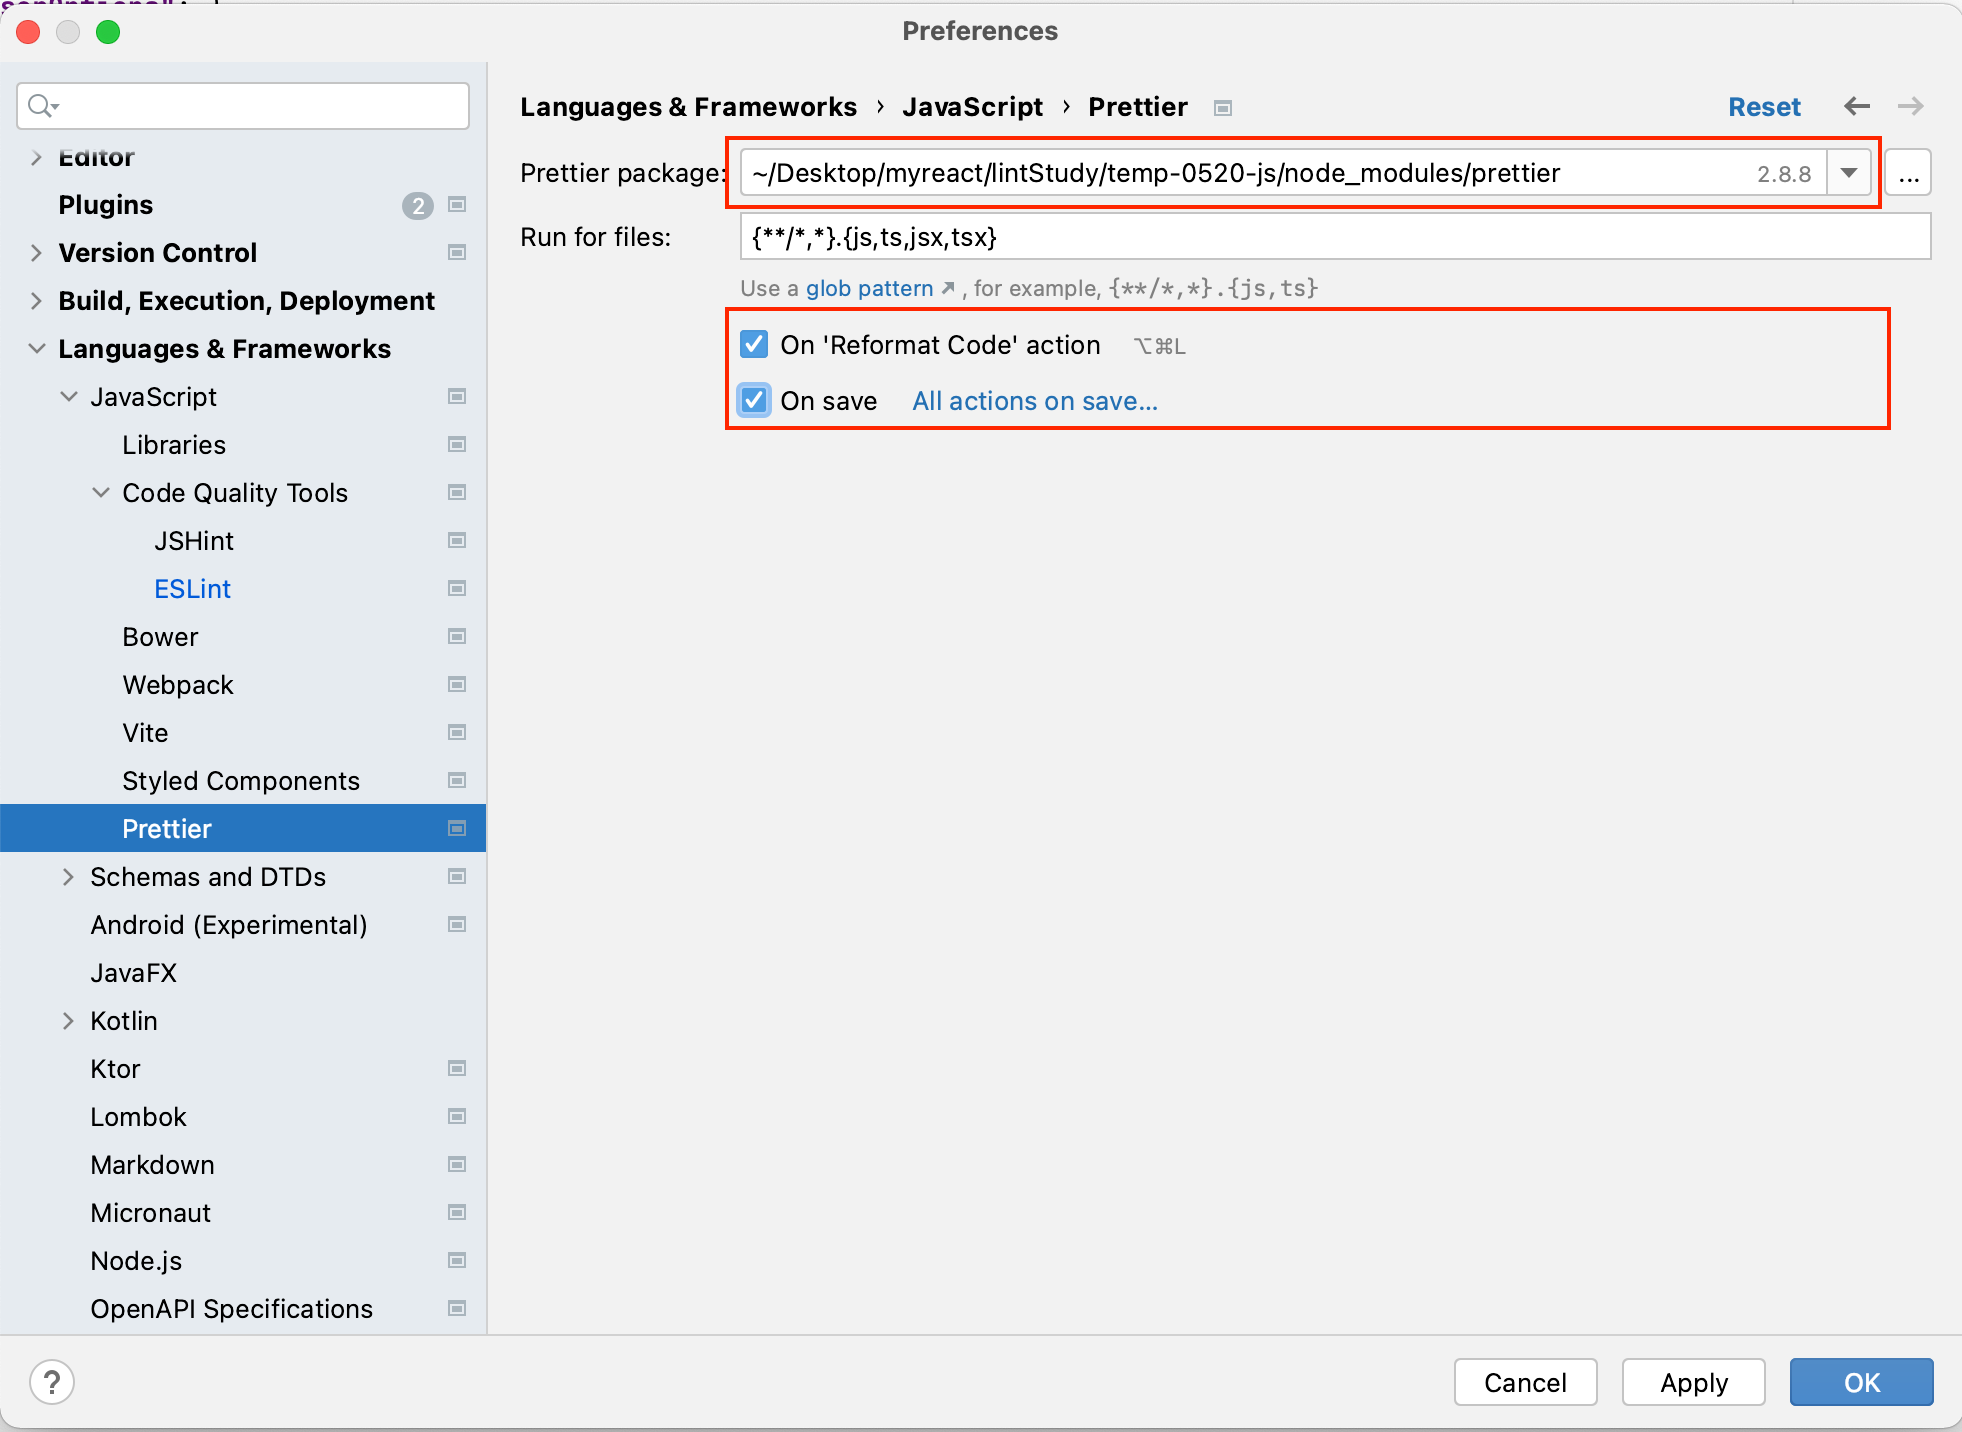Collapse the Code Quality Tools node
The width and height of the screenshot is (1962, 1432).
(x=101, y=493)
